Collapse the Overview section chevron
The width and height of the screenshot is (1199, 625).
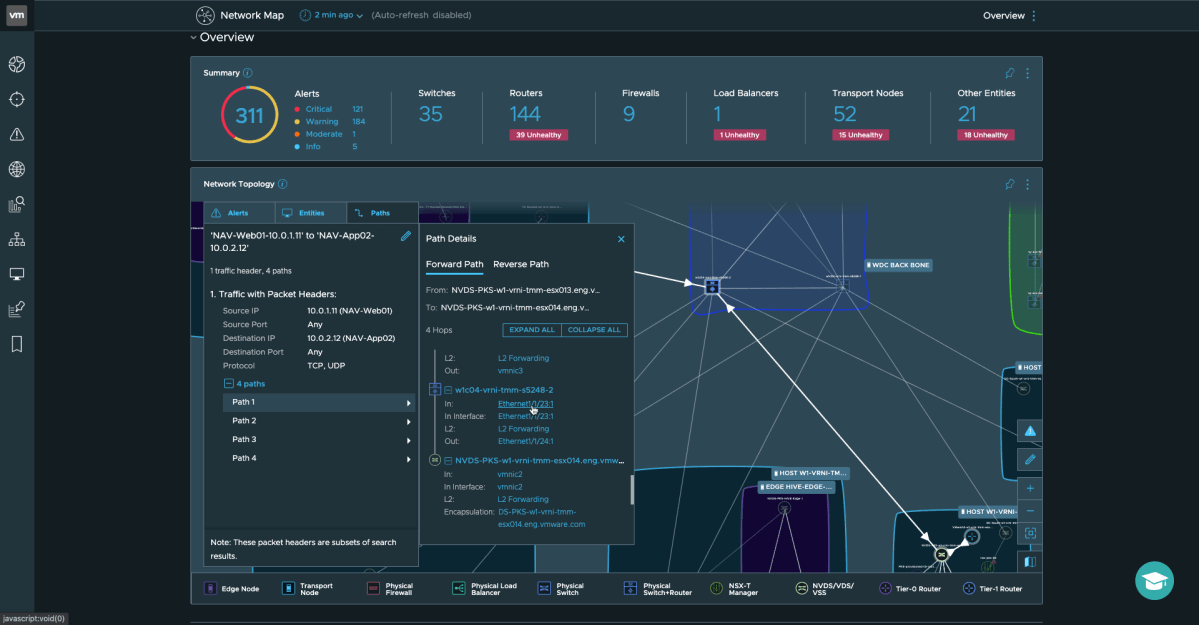[193, 37]
